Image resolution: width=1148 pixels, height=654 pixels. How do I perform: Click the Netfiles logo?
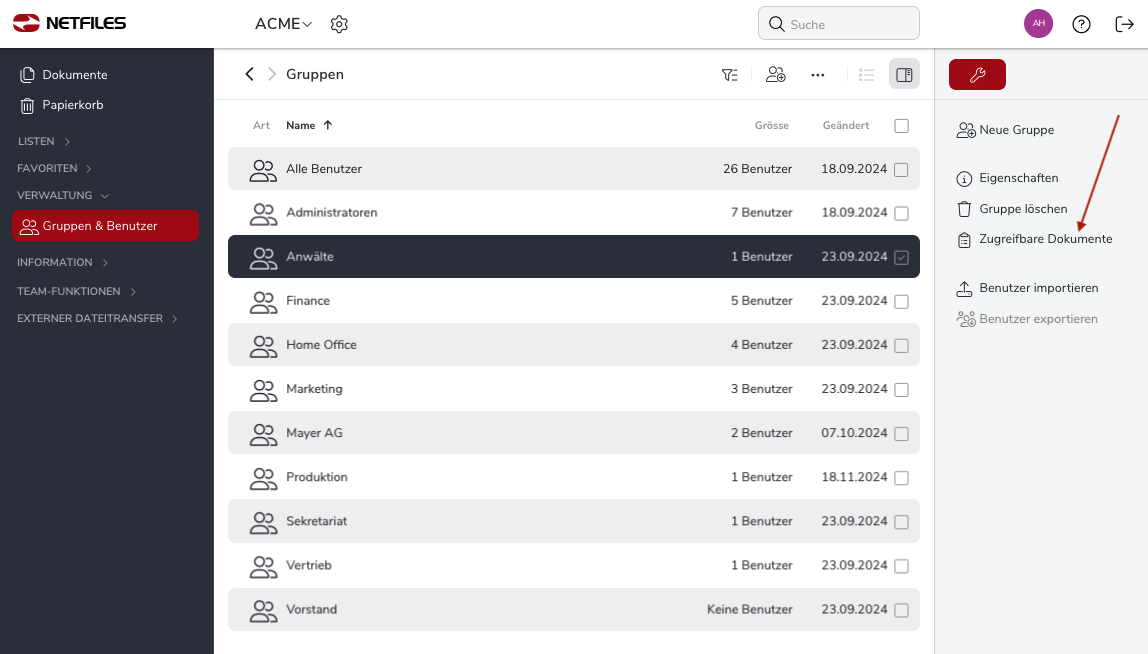click(70, 23)
